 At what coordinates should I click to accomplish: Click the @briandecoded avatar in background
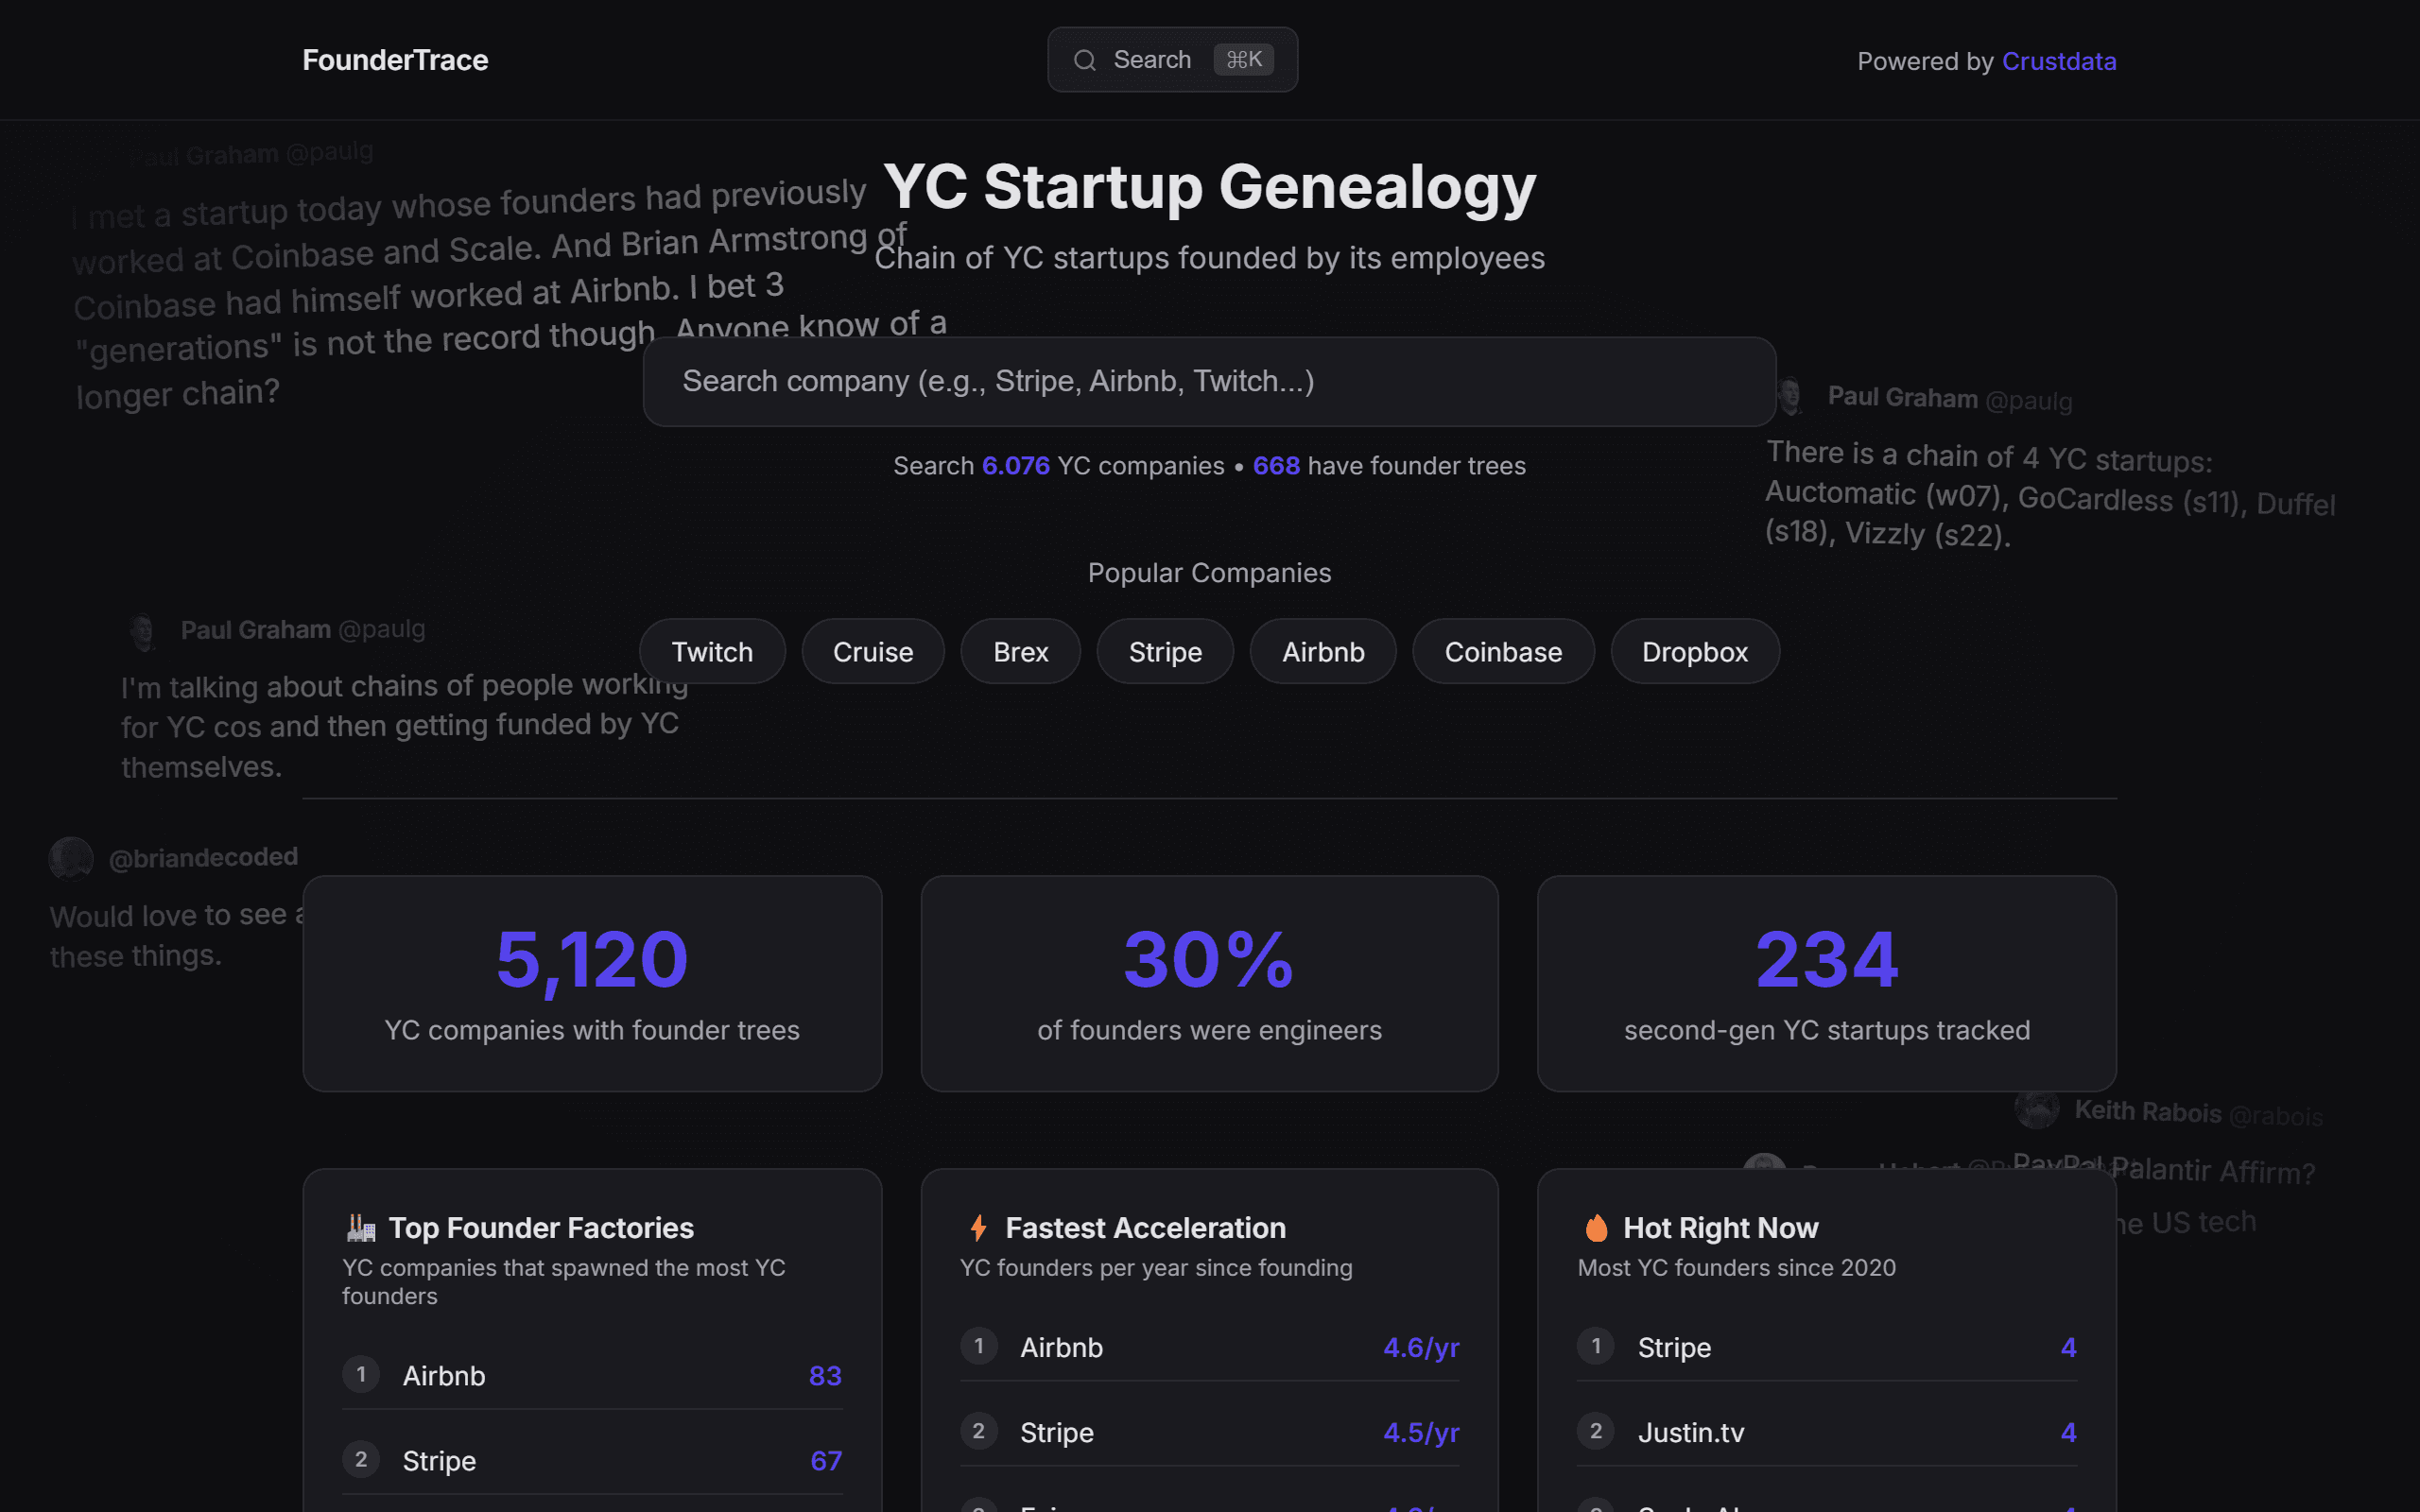pyautogui.click(x=71, y=858)
